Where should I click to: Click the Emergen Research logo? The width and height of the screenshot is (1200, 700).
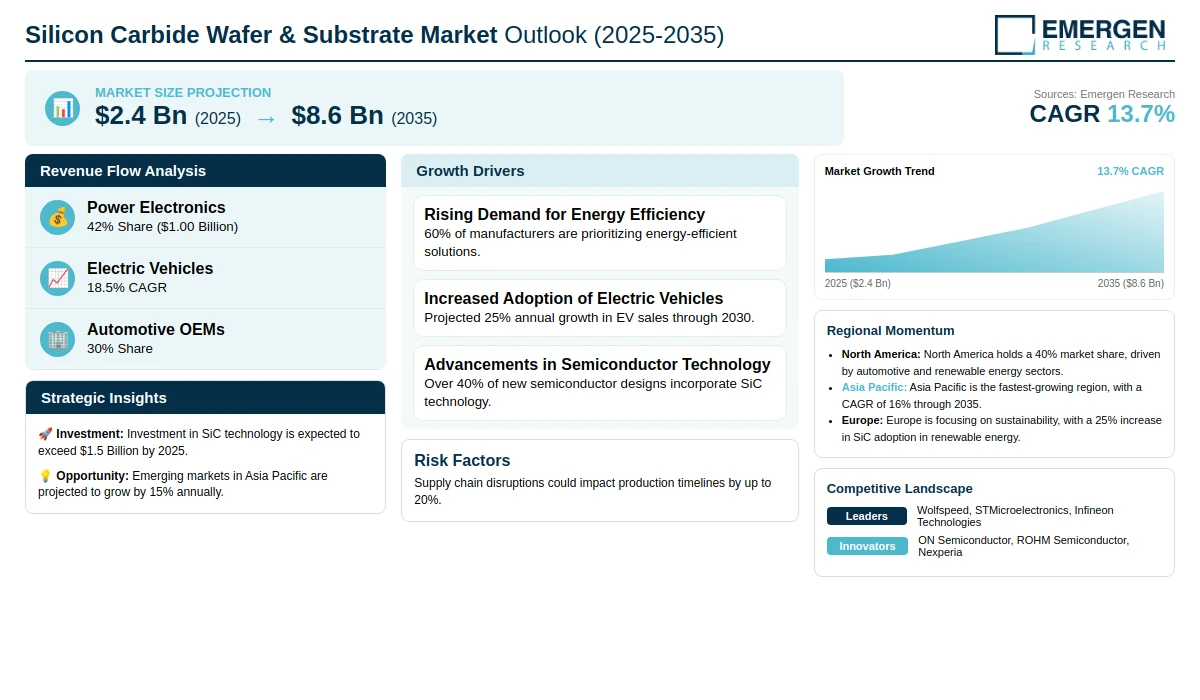point(1080,34)
